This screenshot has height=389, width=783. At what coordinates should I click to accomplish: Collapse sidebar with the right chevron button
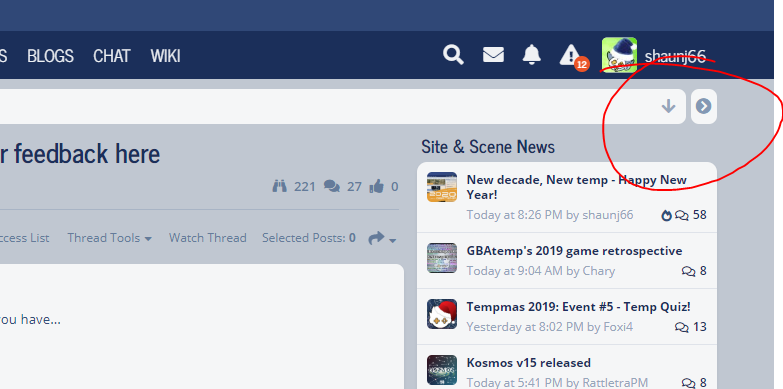point(704,106)
